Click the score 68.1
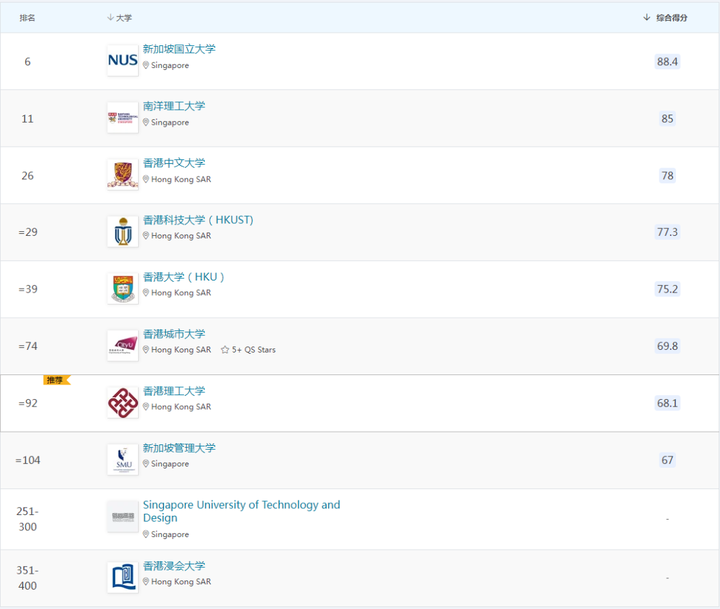Viewport: 720px width, 609px height. point(667,403)
